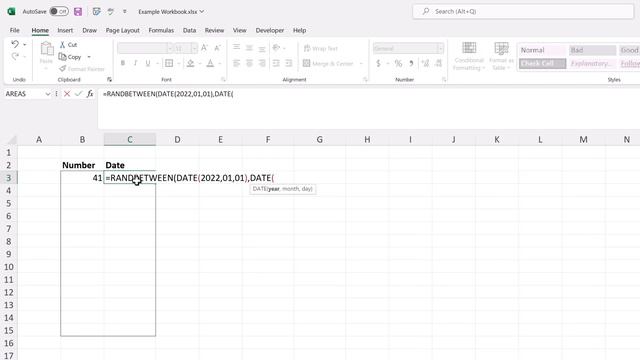This screenshot has width=640, height=360.
Task: Switch to the Developer tab
Action: click(270, 30)
